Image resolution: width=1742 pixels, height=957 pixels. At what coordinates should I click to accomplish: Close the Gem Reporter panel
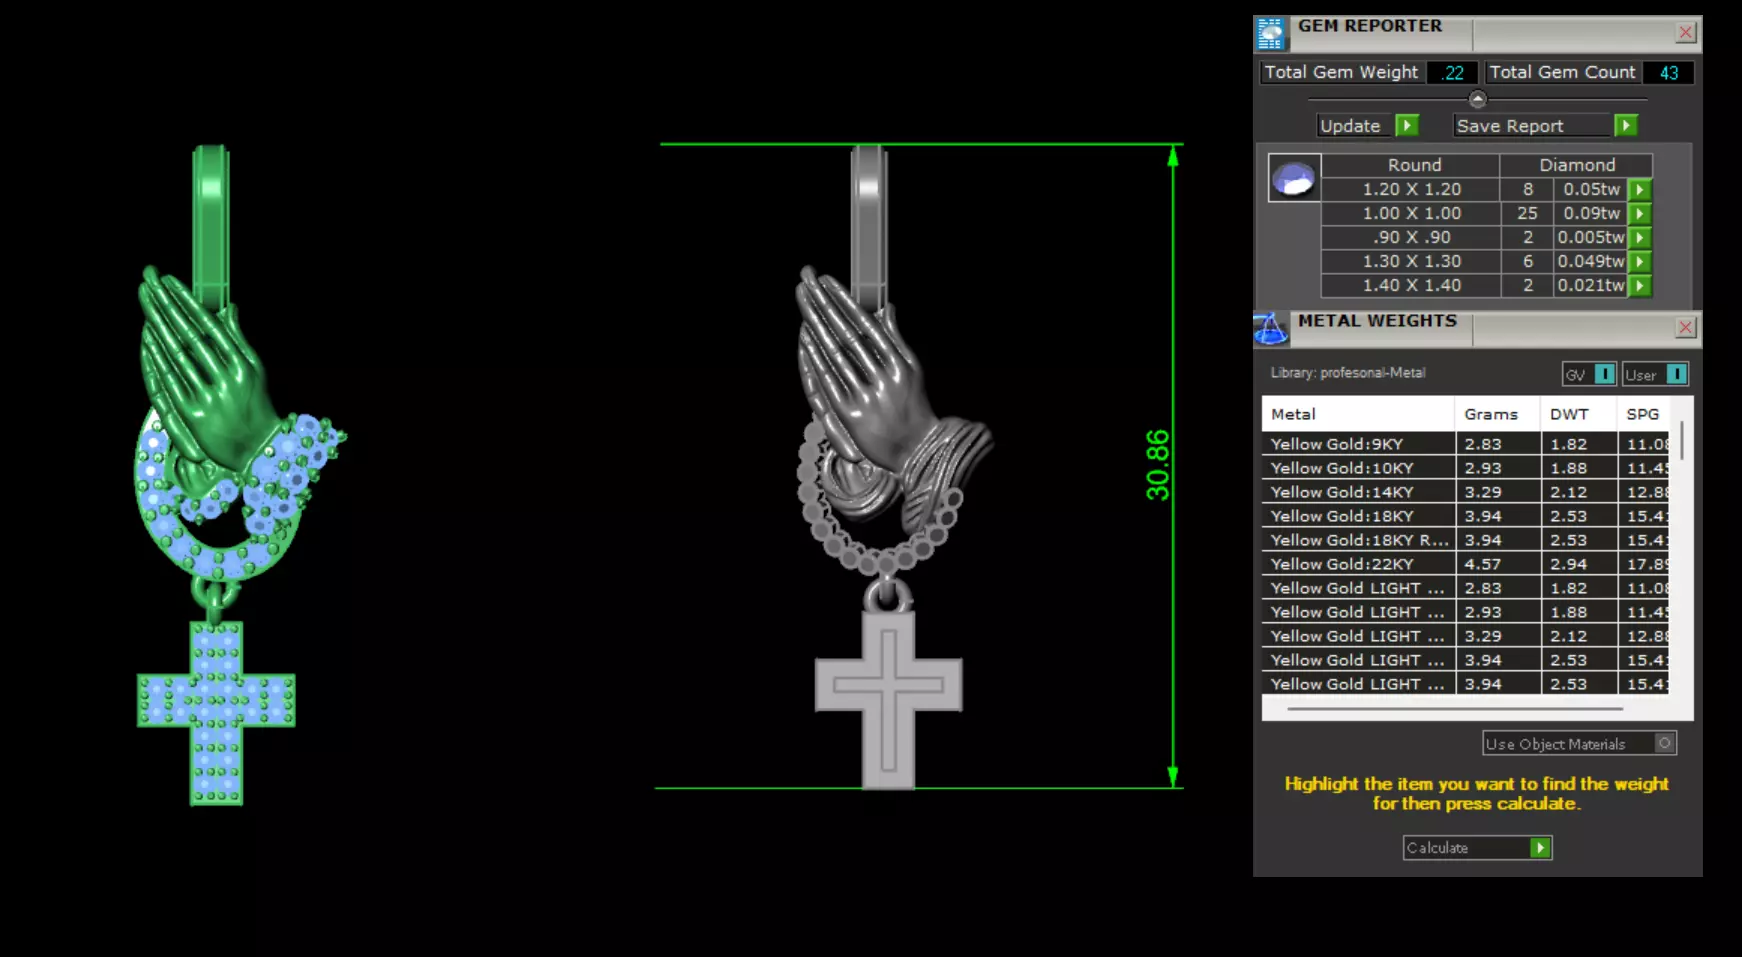point(1686,32)
